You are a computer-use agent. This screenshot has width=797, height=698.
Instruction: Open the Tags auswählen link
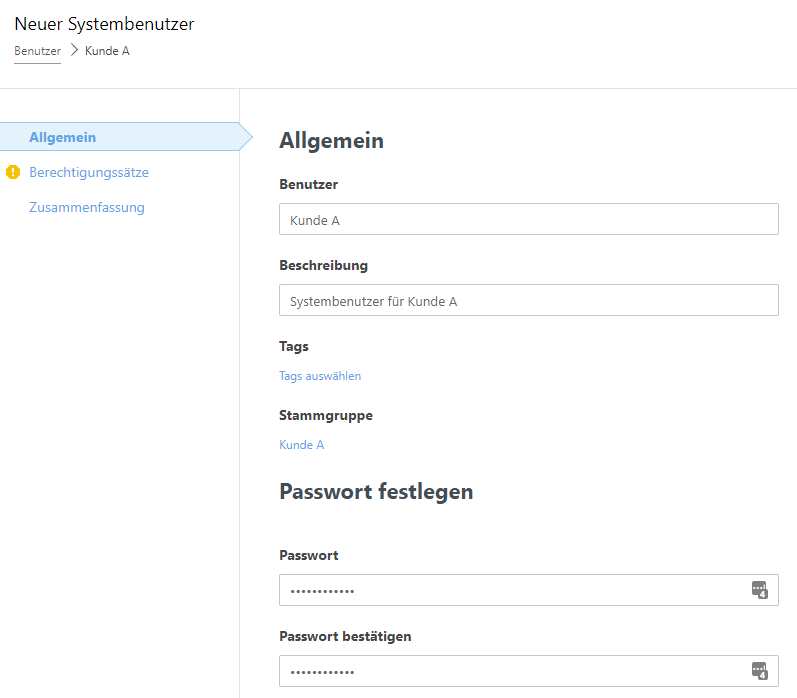coord(320,376)
